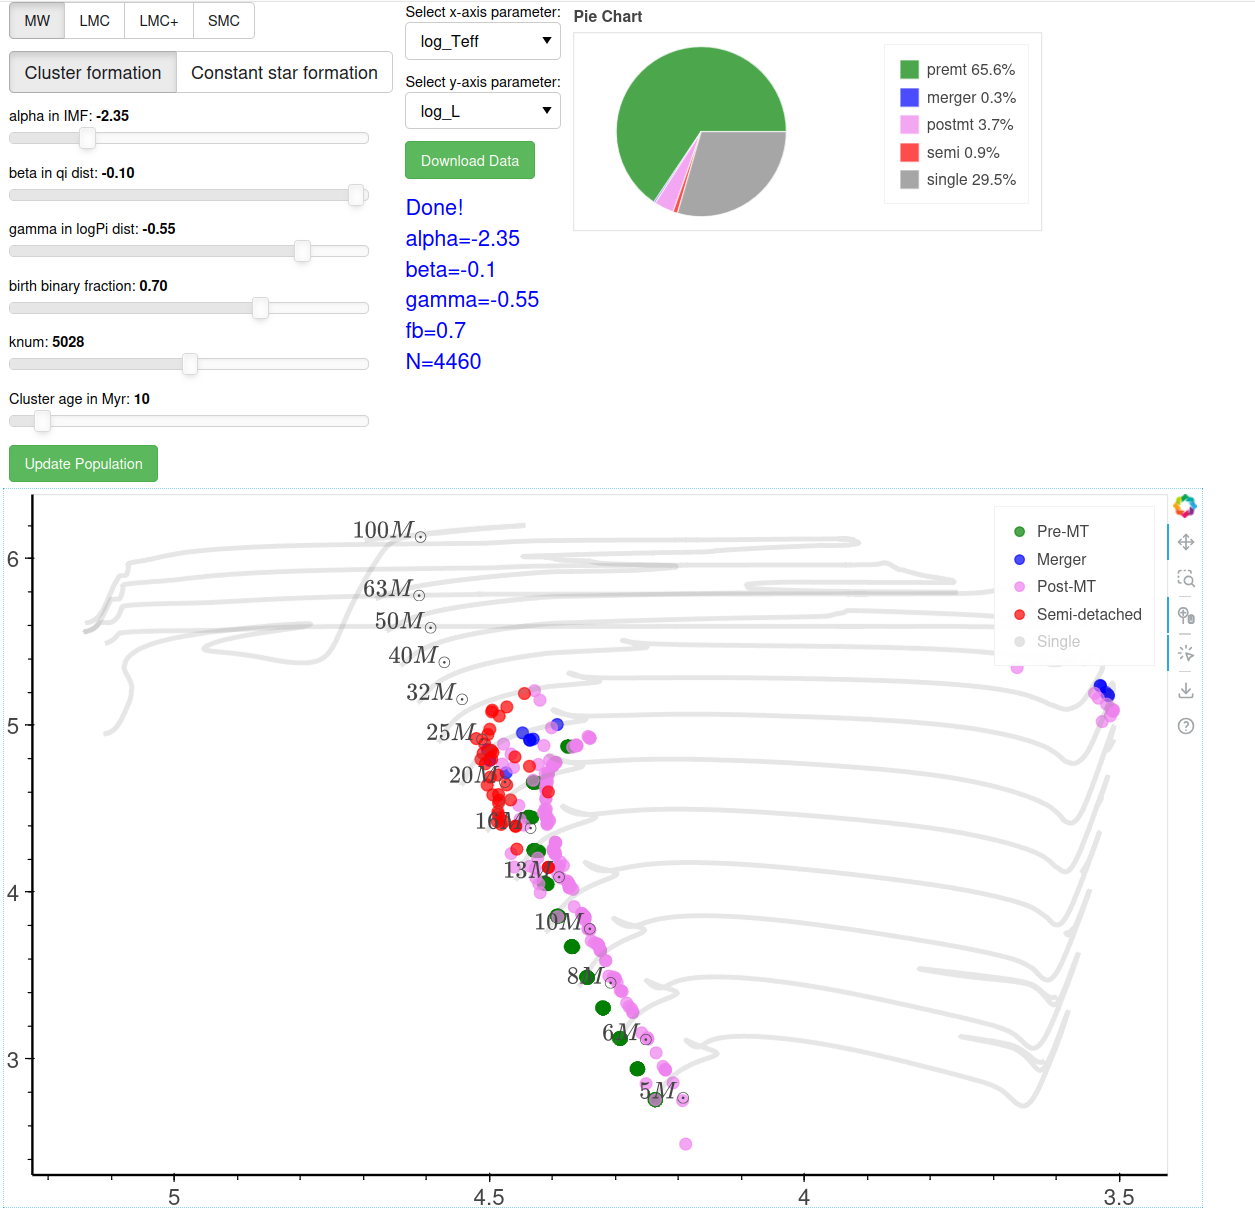Select the Box Zoom tool
1255x1225 pixels.
[1185, 579]
